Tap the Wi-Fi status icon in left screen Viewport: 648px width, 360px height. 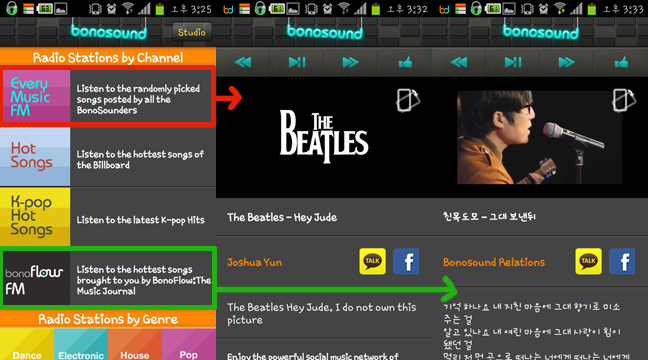click(x=128, y=9)
